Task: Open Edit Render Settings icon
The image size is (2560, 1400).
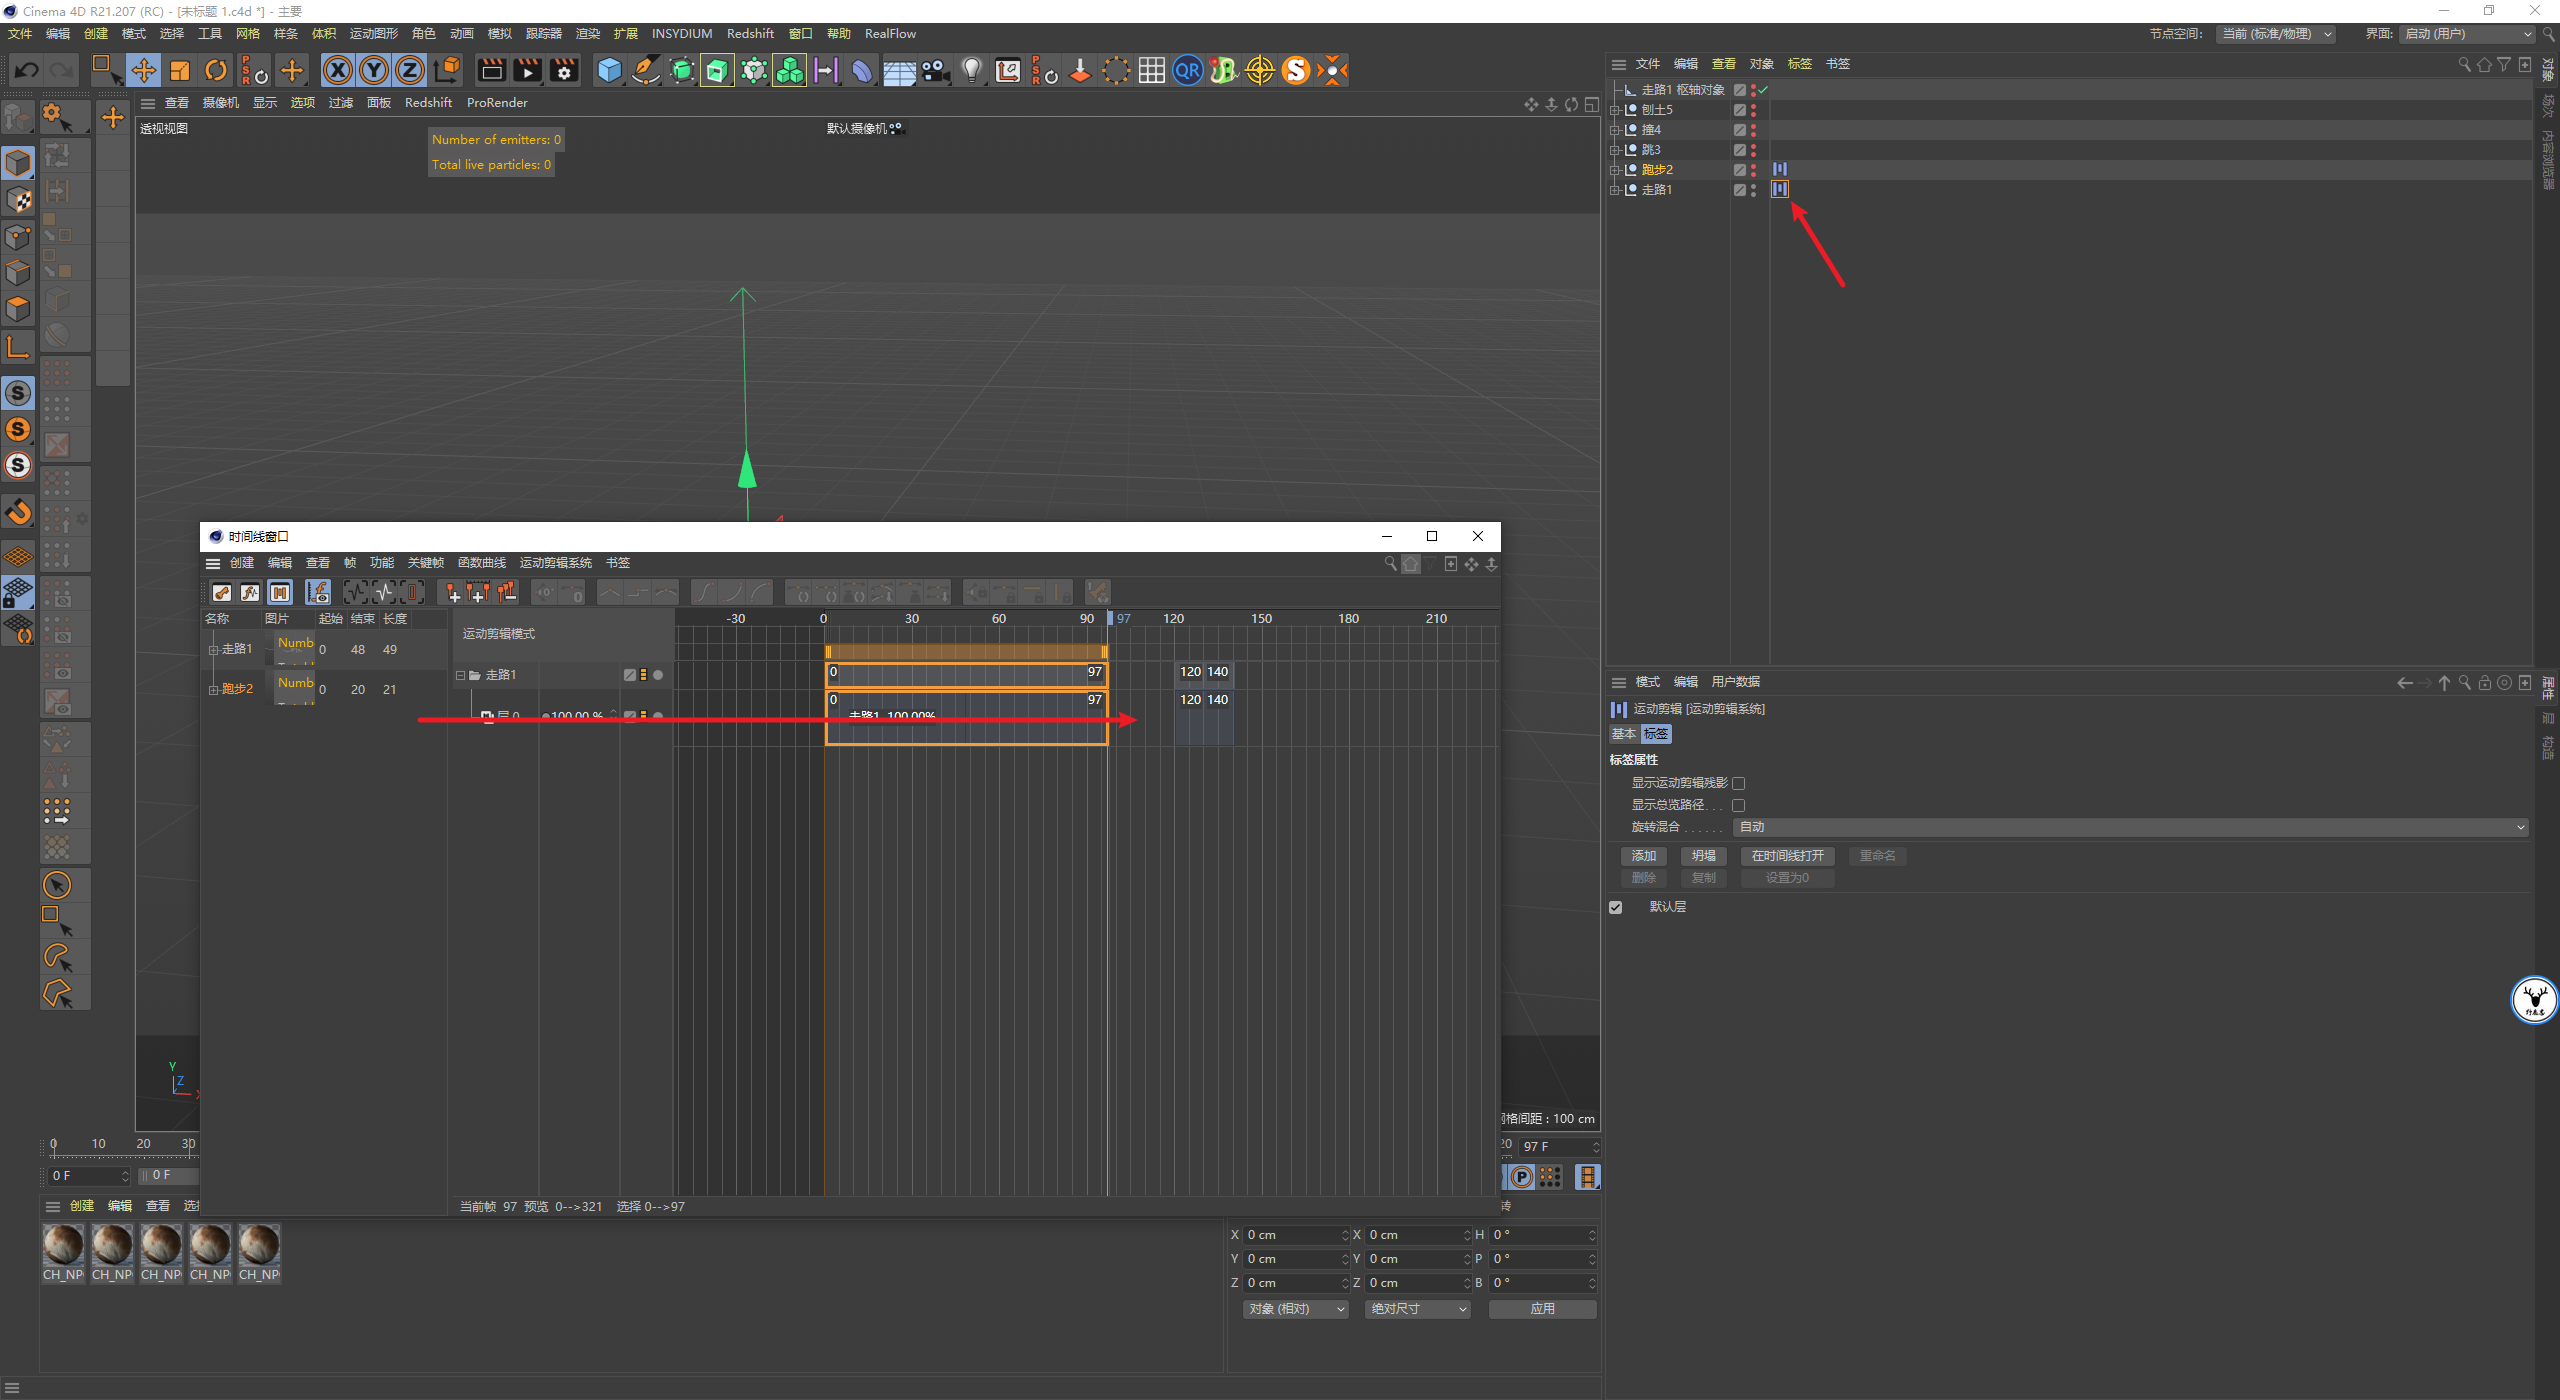Action: tap(564, 70)
